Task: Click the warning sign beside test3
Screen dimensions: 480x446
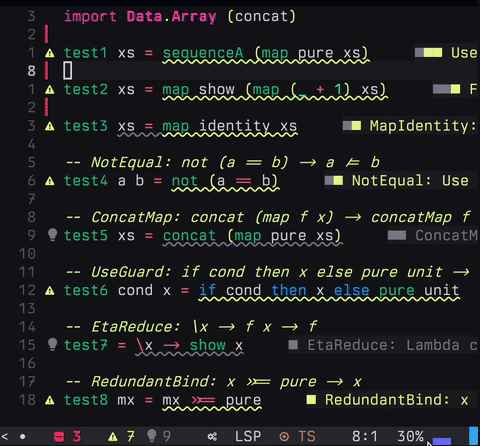Action: (x=50, y=126)
